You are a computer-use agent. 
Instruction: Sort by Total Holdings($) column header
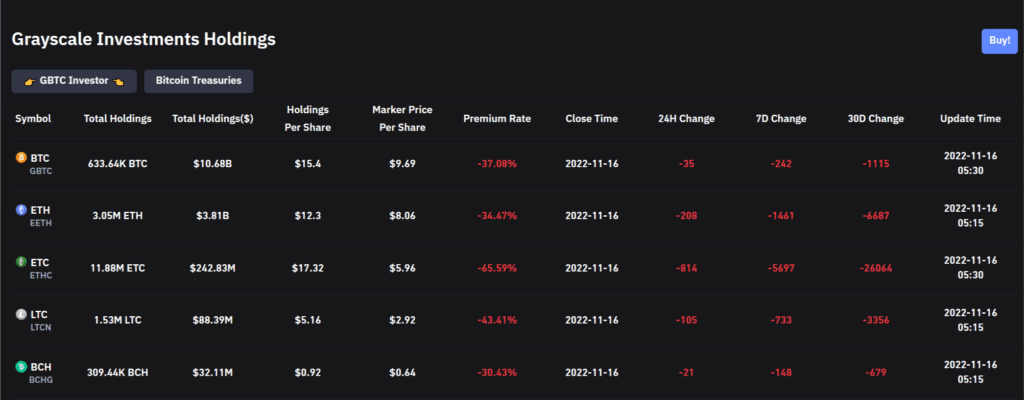tap(213, 119)
